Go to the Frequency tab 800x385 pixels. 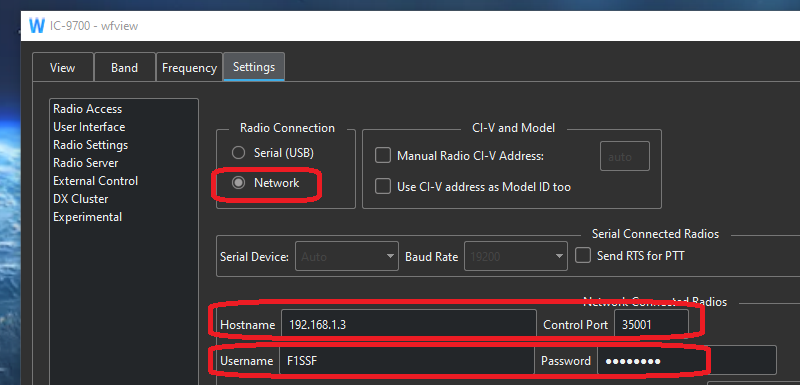tap(189, 68)
